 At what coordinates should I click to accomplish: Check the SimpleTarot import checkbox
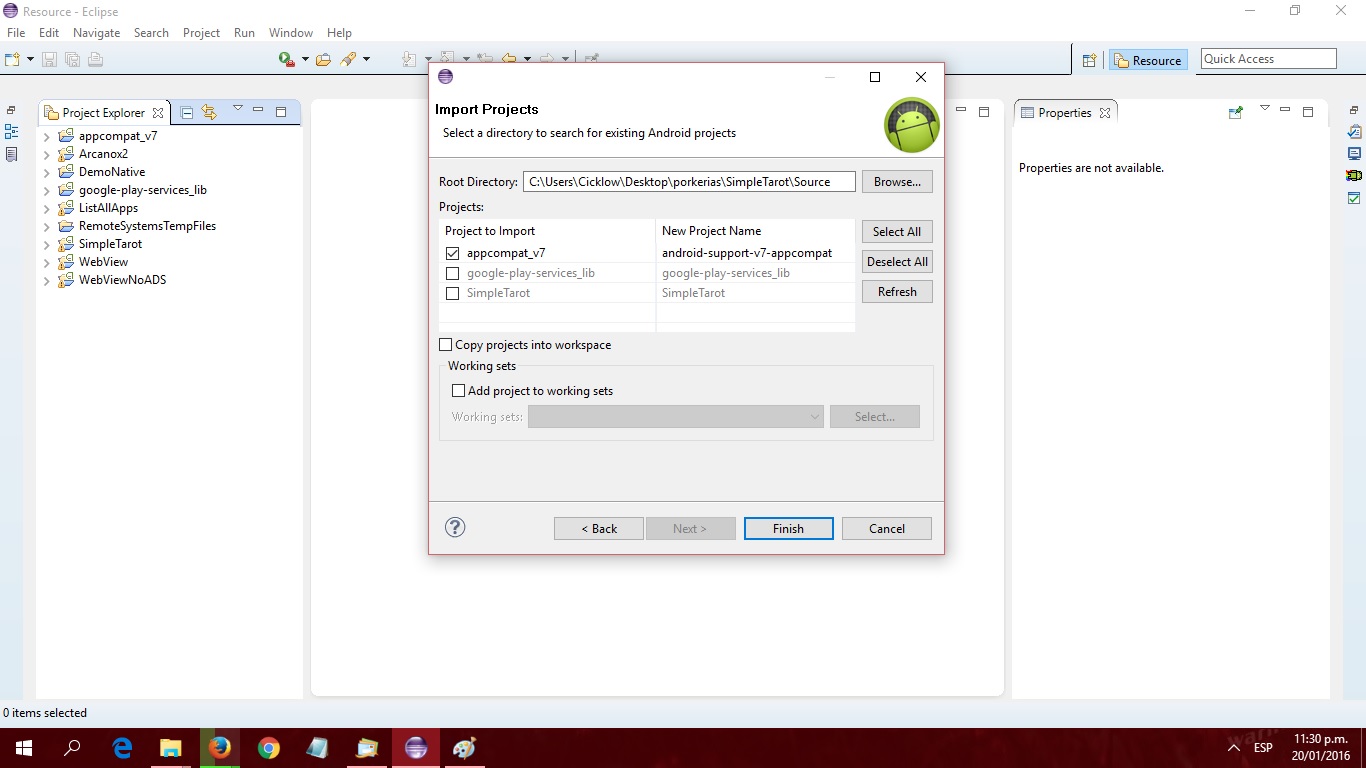(x=453, y=293)
